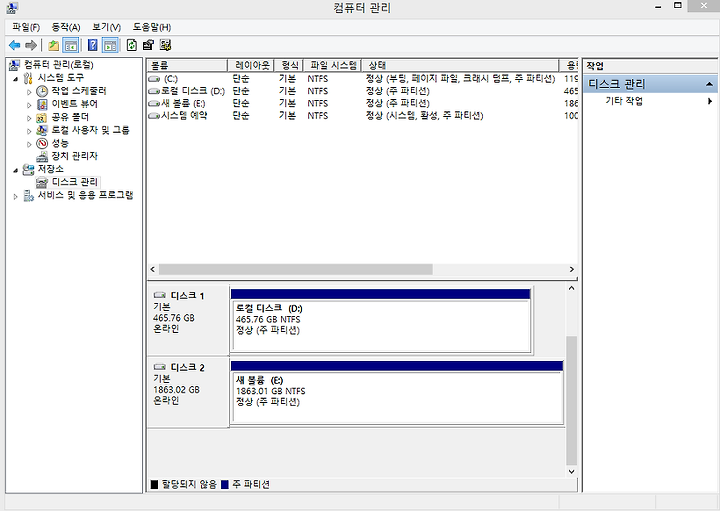720x511 pixels.
Task: Expand the 작업 스케줄러 node
Action: coord(29,92)
